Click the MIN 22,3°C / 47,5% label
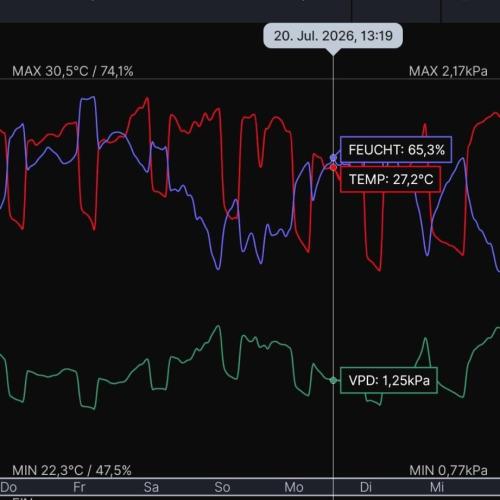Image resolution: width=500 pixels, height=500 pixels. pyautogui.click(x=72, y=470)
